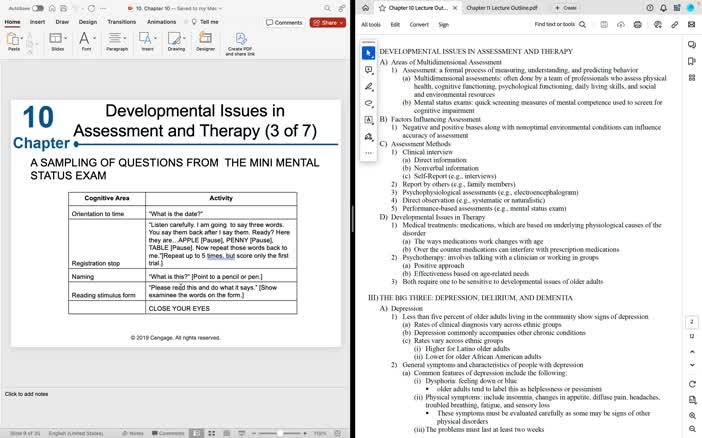Click the collaboration share-people icon in PowerPoint
This screenshot has height=438, width=702.
point(342,9)
